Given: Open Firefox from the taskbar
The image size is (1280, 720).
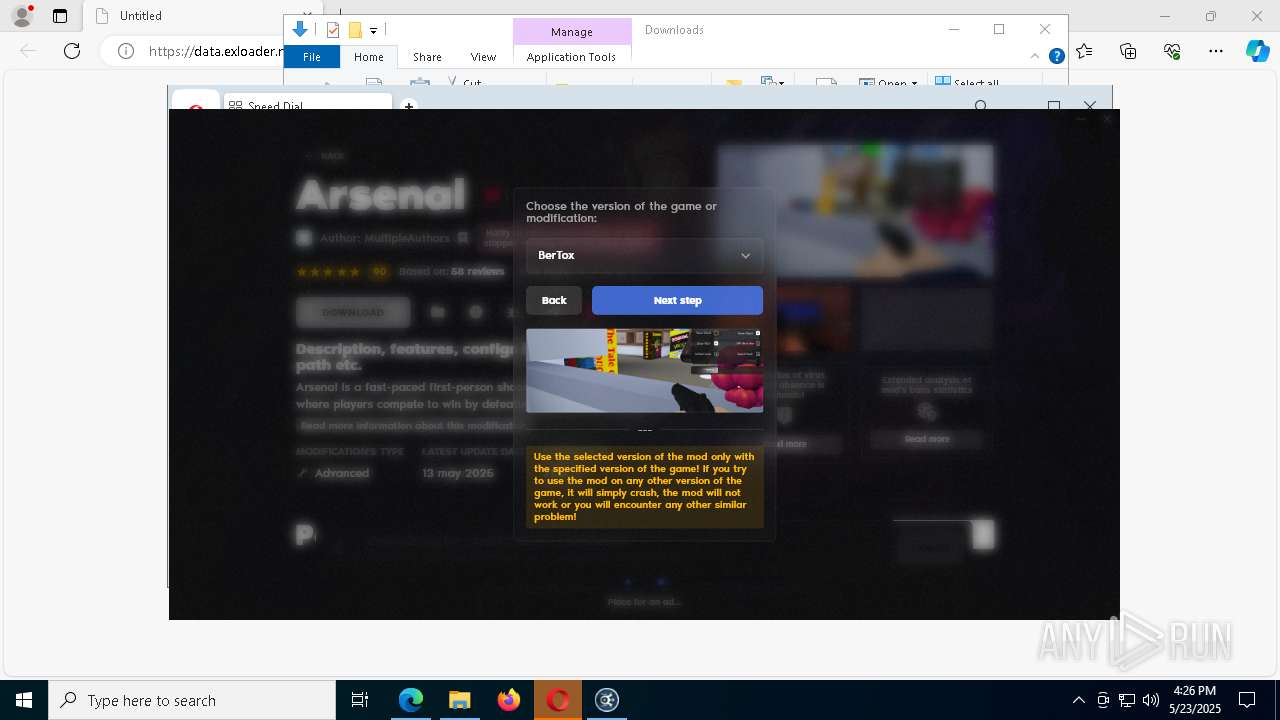Looking at the screenshot, I should [509, 700].
